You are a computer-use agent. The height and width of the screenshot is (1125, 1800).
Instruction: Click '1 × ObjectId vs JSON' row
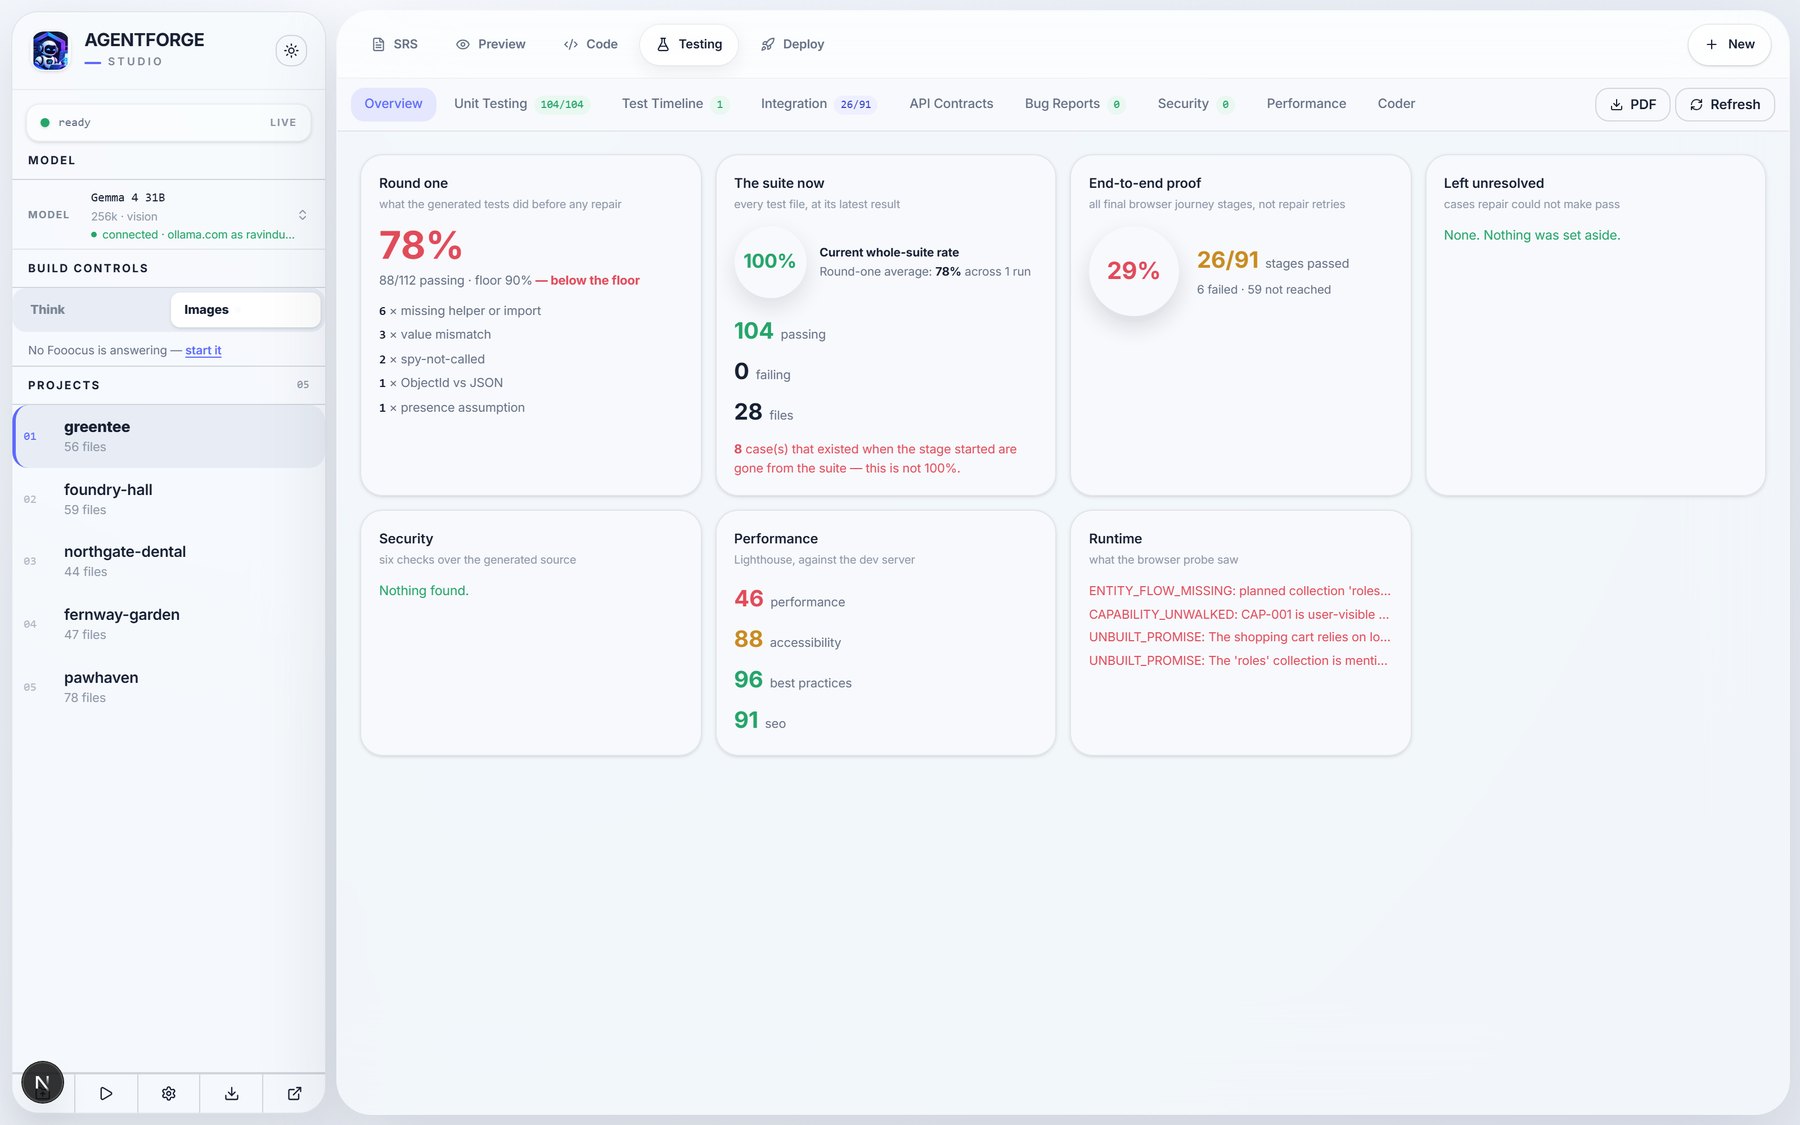(x=441, y=383)
